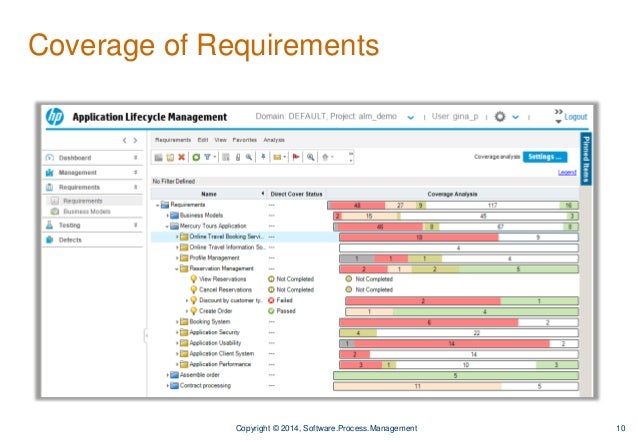The image size is (638, 442).
Task: Click the sidebar collapse splitter handle
Action: [x=146, y=336]
